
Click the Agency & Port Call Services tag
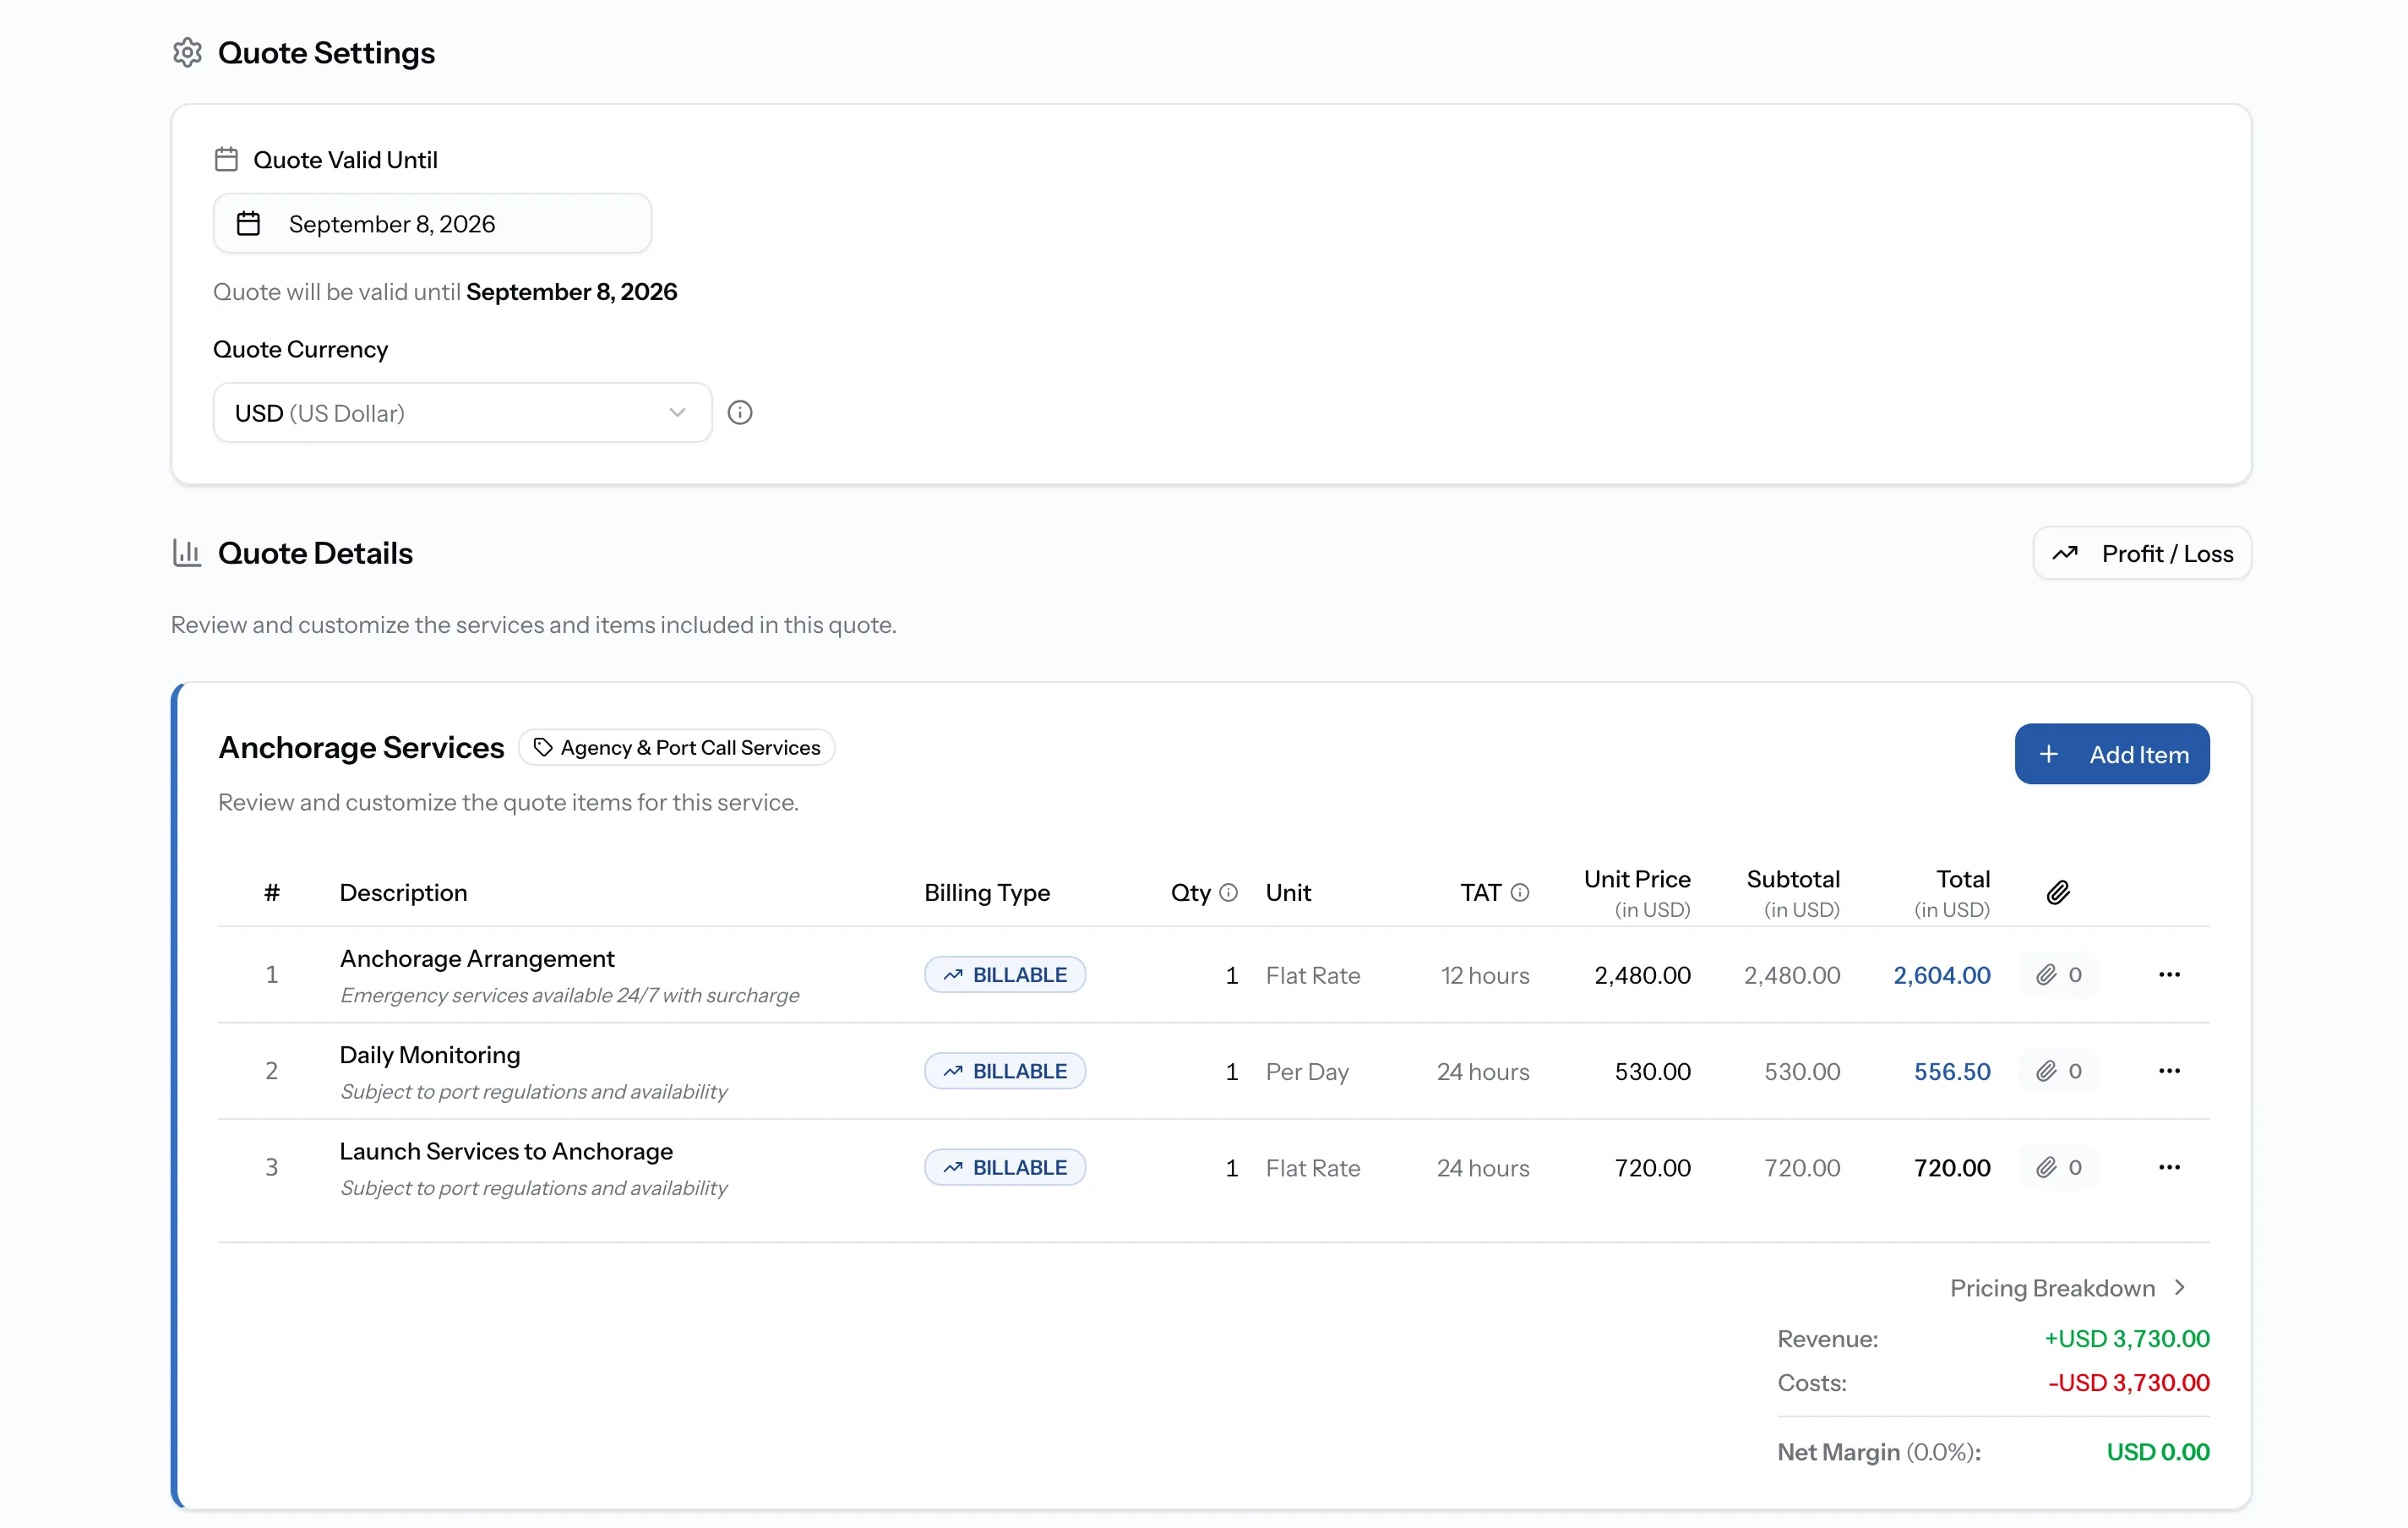tap(677, 747)
